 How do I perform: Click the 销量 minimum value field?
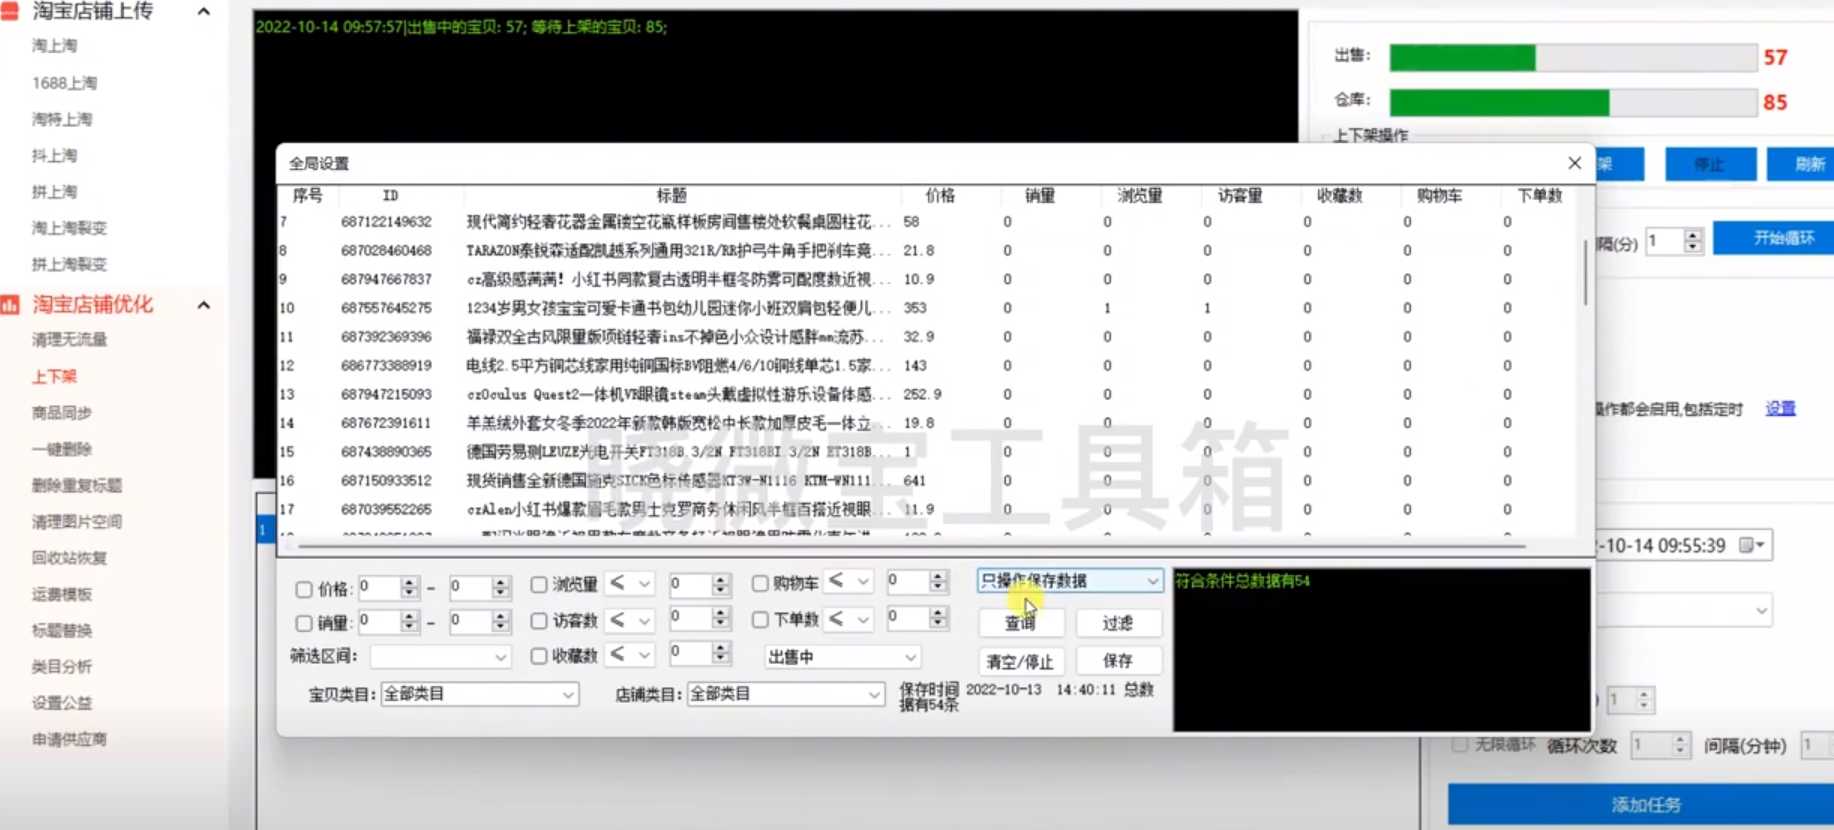click(x=379, y=622)
